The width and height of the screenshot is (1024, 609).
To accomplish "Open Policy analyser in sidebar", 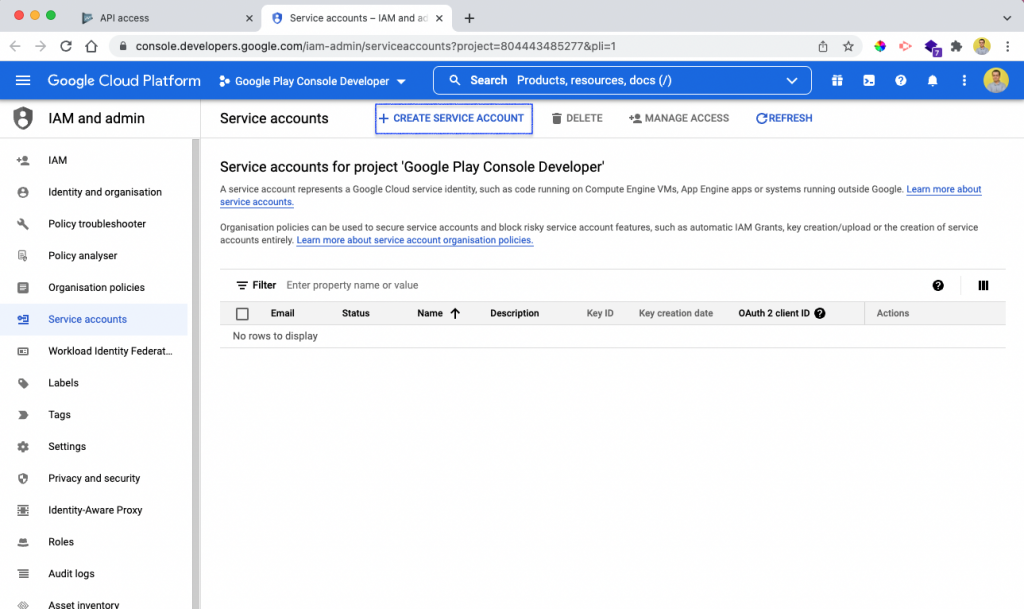I will 82,256.
